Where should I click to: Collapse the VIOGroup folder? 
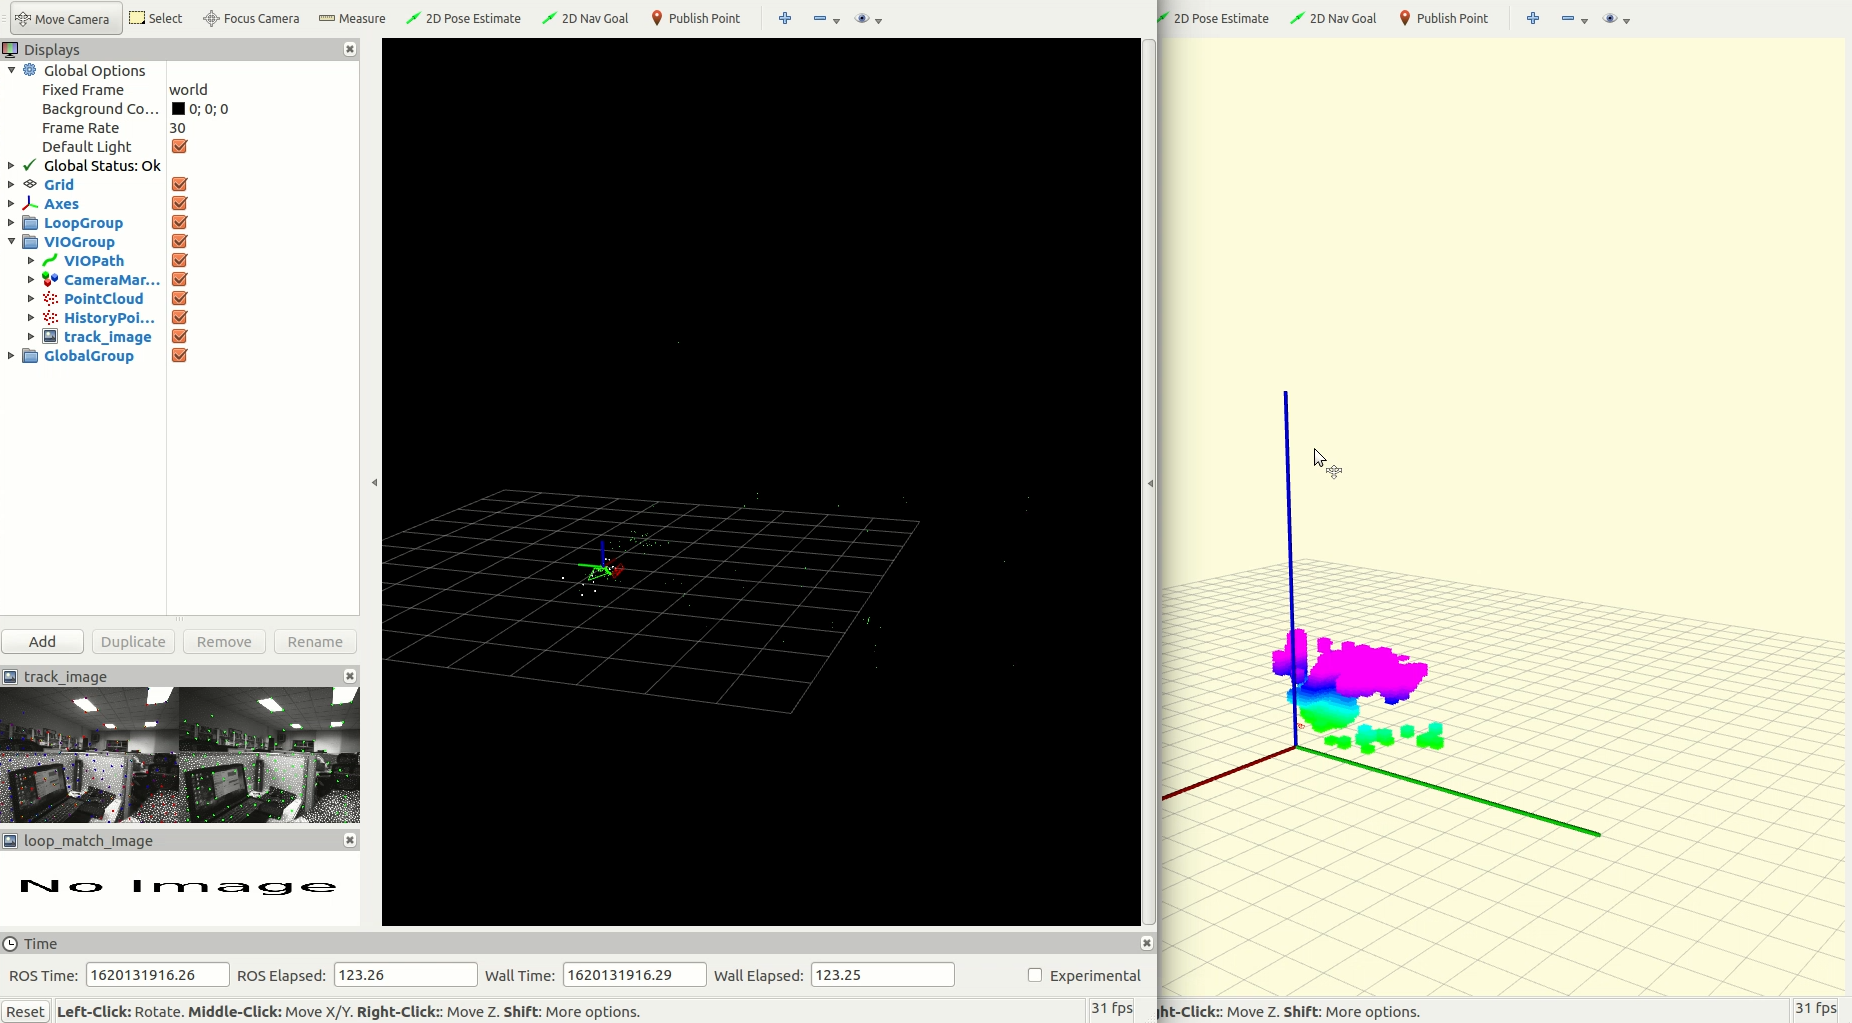(11, 241)
